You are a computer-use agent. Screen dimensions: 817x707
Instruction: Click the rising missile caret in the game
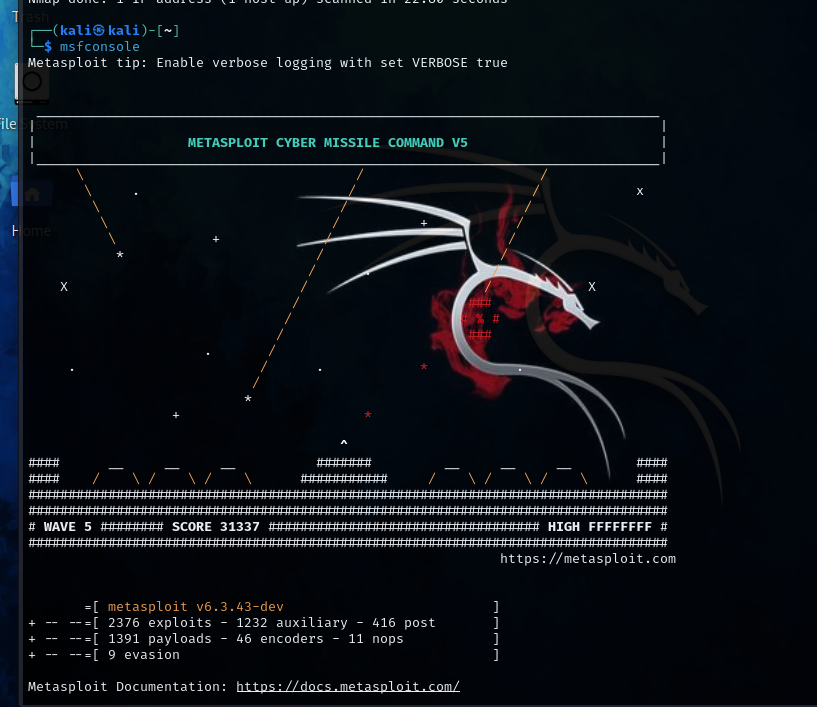[x=344, y=441]
